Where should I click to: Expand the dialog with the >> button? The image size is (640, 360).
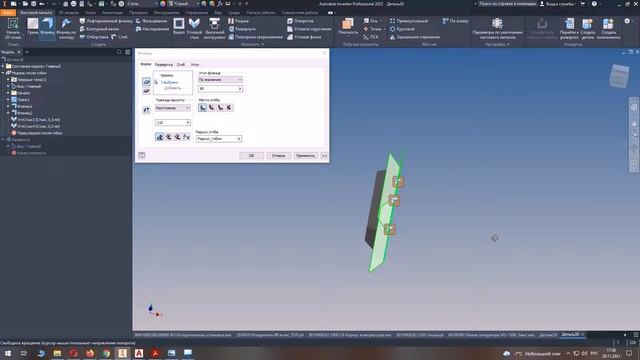[324, 156]
